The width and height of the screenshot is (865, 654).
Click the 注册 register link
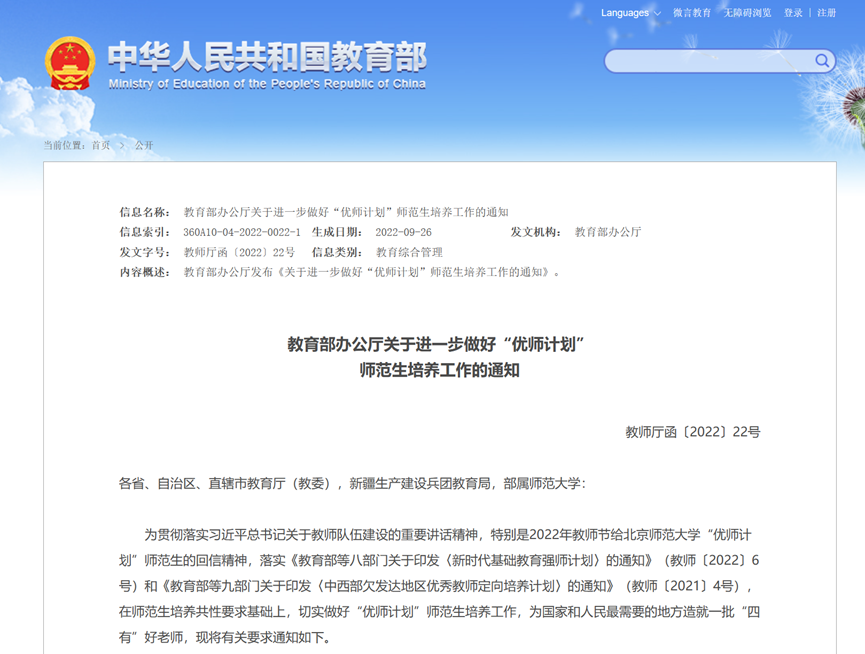pos(826,13)
